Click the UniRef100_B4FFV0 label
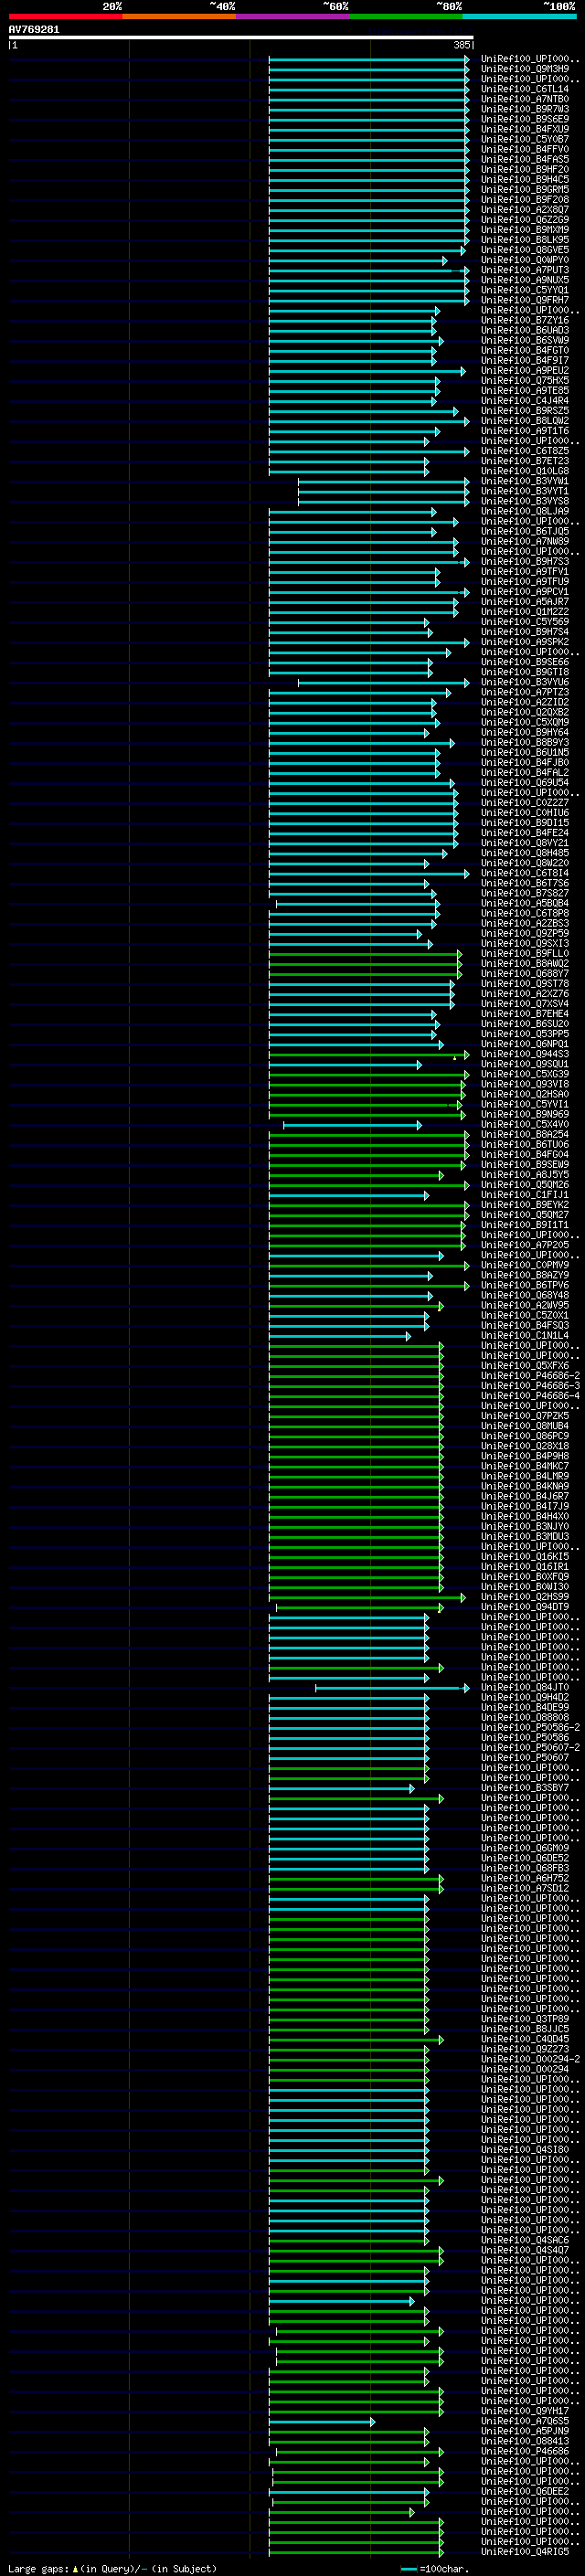The width and height of the screenshot is (585, 2576). (525, 149)
